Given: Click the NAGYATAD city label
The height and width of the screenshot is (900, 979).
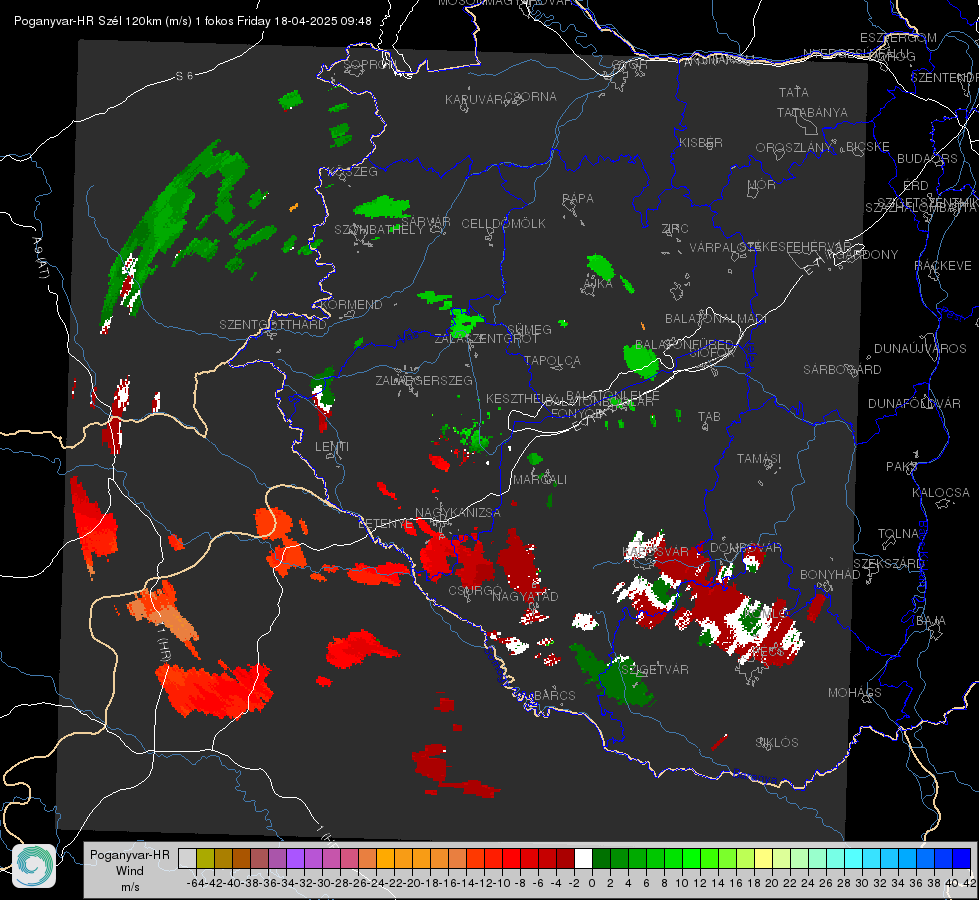Looking at the screenshot, I should [x=525, y=596].
